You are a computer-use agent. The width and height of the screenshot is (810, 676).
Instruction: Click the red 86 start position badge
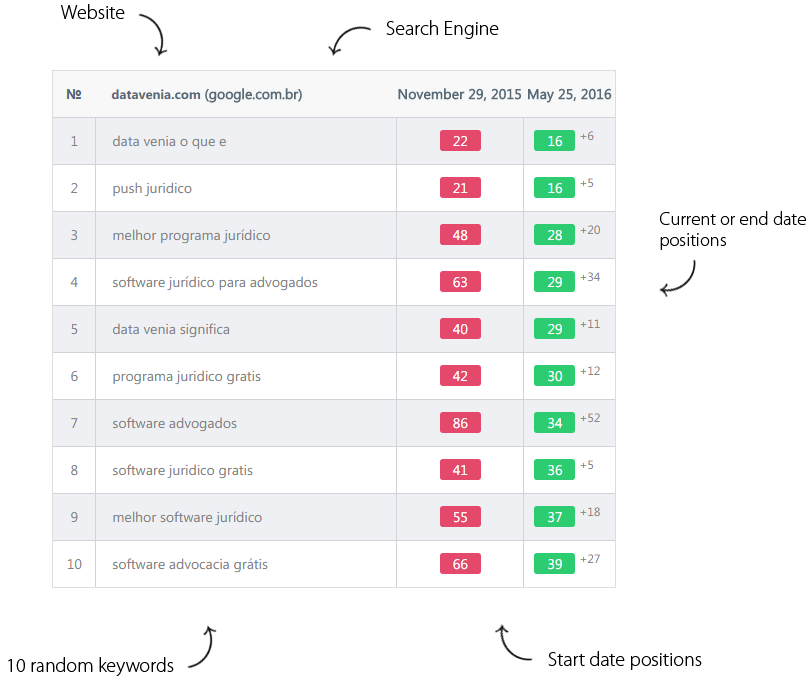click(x=460, y=422)
